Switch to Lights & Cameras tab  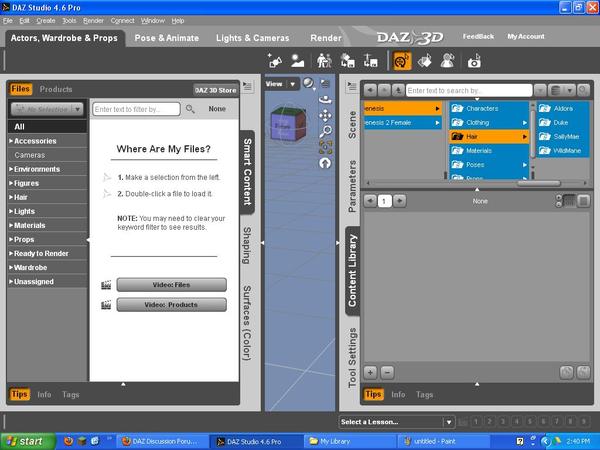pos(253,38)
